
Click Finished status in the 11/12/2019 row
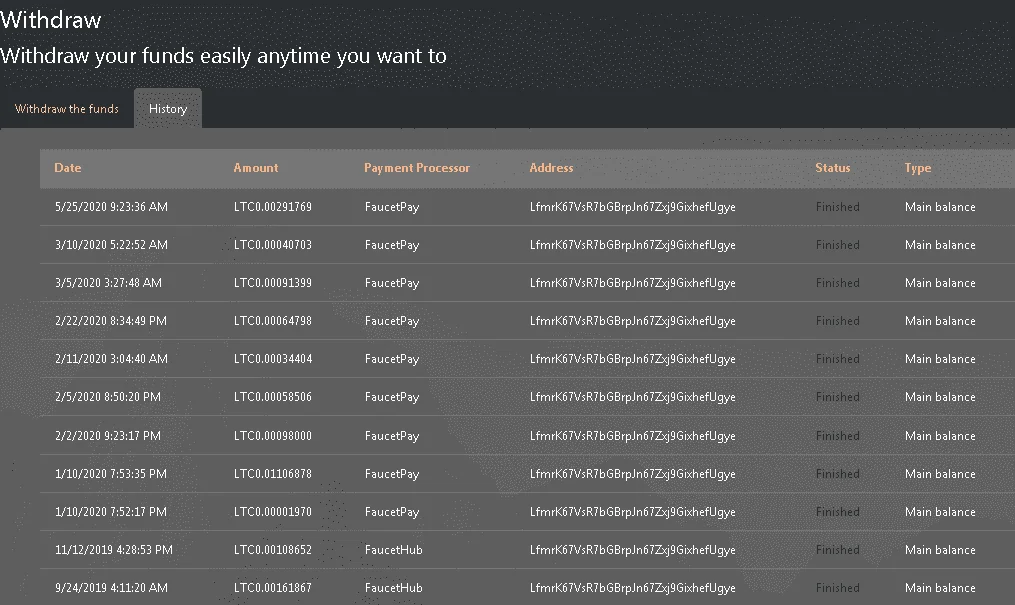838,550
